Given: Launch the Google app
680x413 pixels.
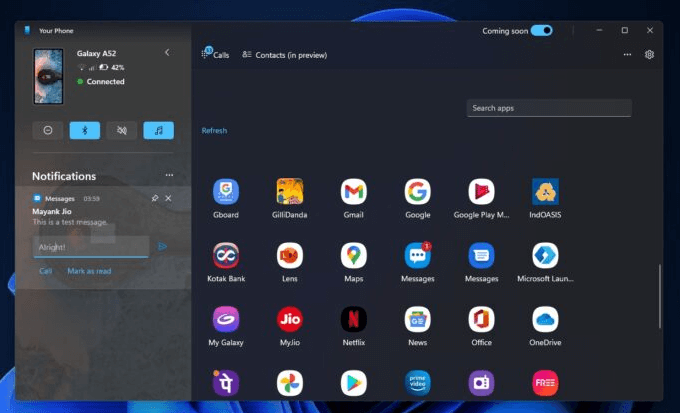Looking at the screenshot, I should pyautogui.click(x=417, y=191).
